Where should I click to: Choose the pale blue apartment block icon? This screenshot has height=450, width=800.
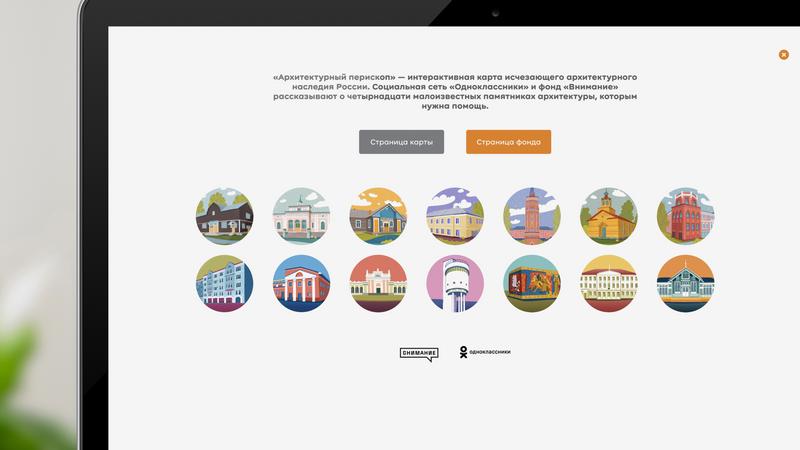coord(224,283)
